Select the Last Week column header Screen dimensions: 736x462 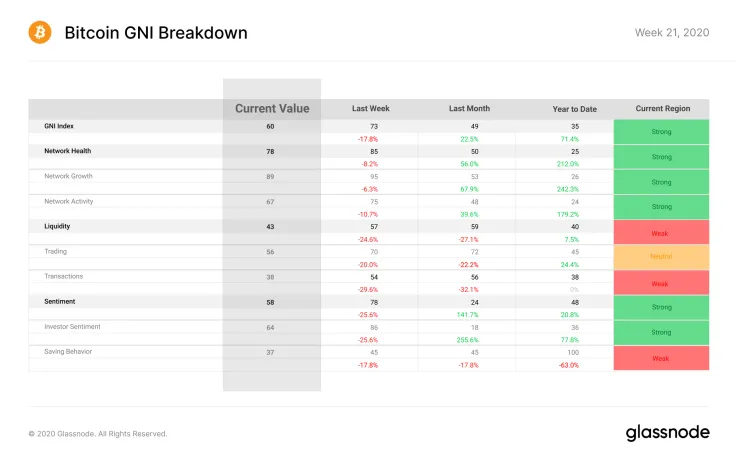[x=371, y=108]
